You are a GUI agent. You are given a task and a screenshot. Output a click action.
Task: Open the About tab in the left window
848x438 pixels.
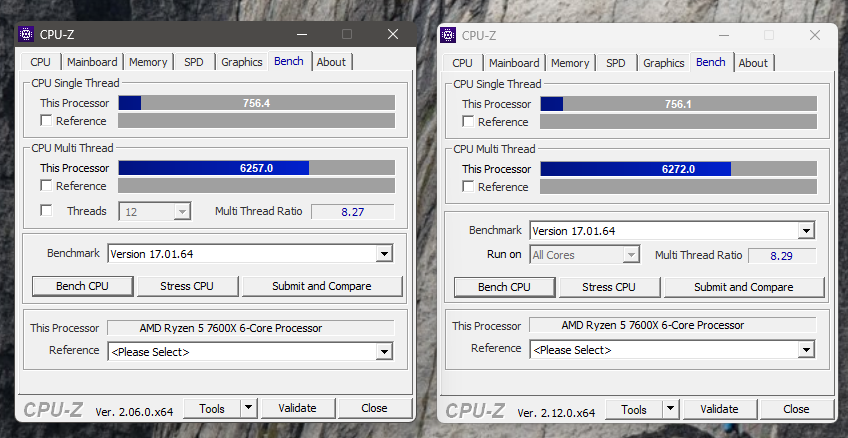point(331,62)
